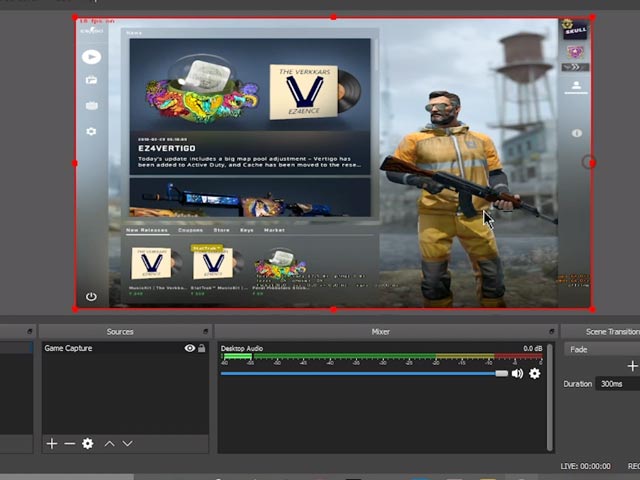Click the News header label
640x480 pixels.
[x=134, y=33]
